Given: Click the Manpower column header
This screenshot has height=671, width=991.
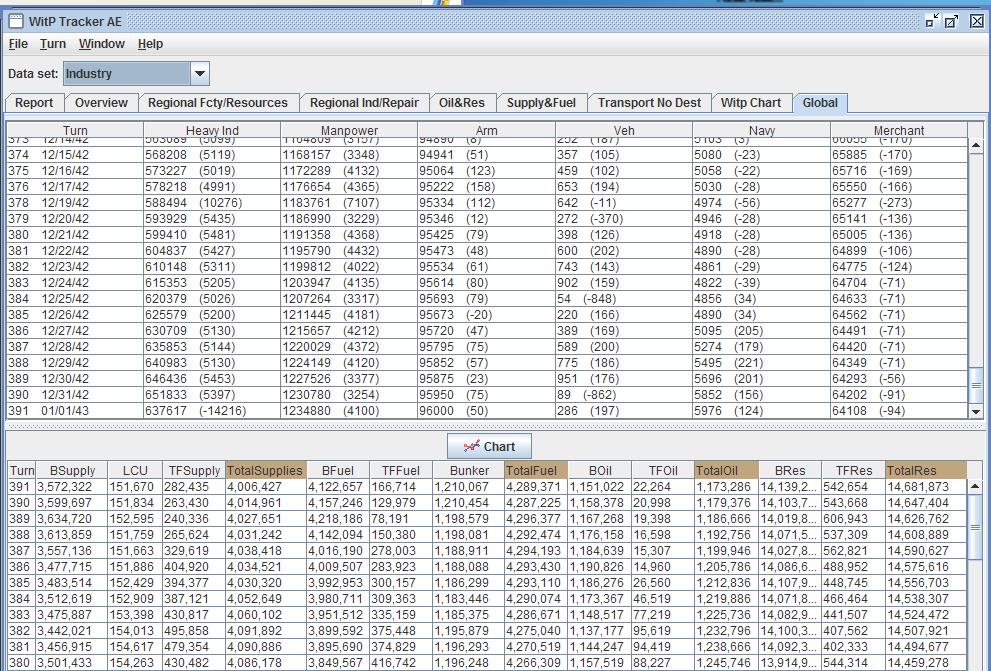Looking at the screenshot, I should pyautogui.click(x=349, y=130).
